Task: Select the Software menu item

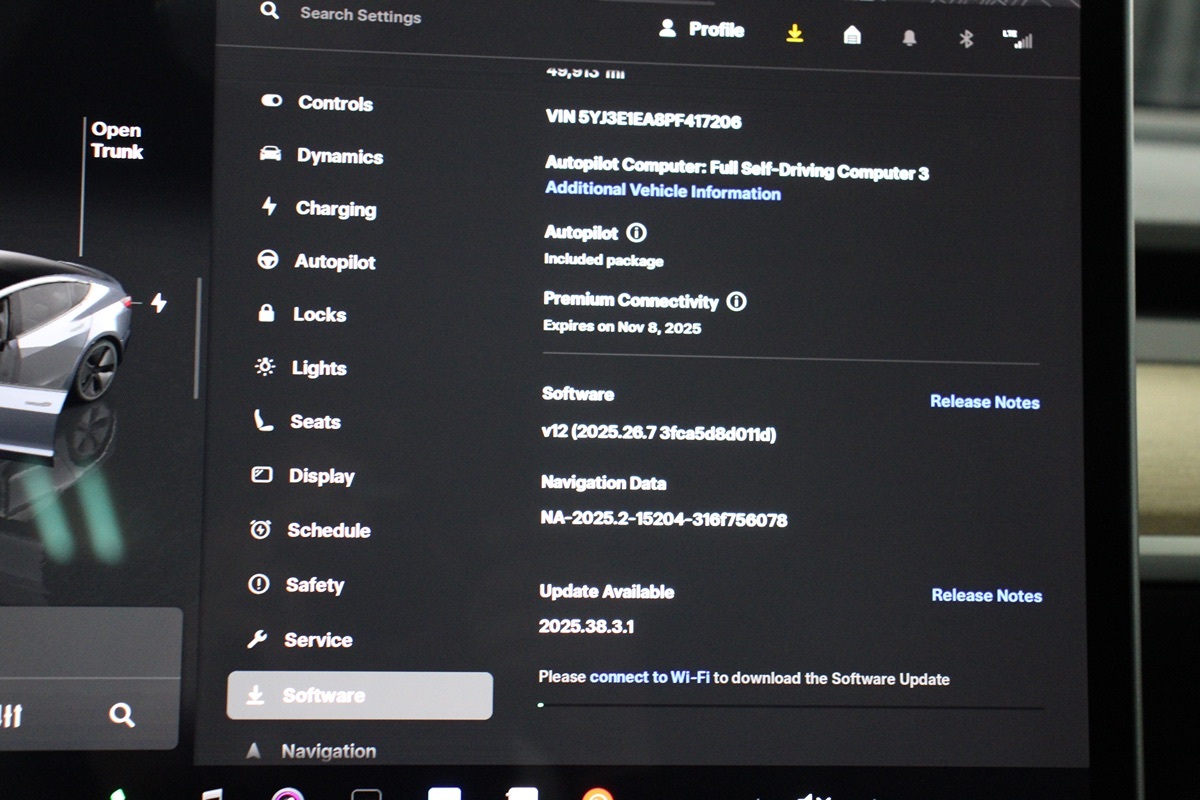Action: [x=359, y=695]
